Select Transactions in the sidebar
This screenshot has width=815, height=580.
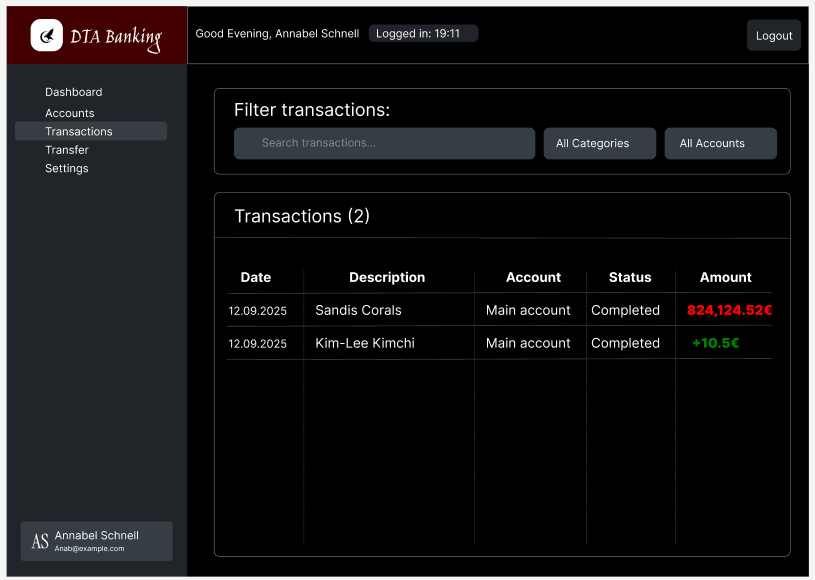pos(79,131)
